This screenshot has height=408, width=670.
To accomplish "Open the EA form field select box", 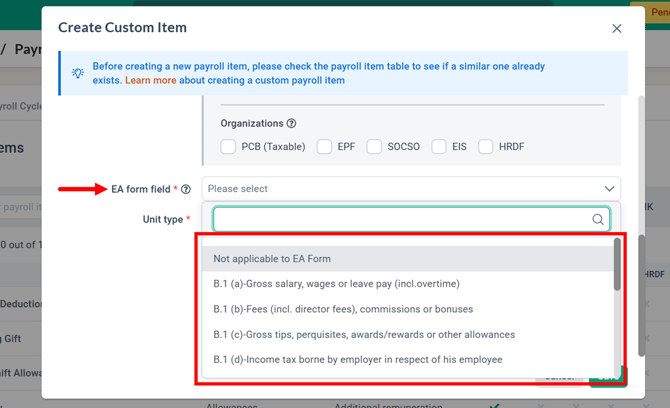I will click(x=400, y=189).
